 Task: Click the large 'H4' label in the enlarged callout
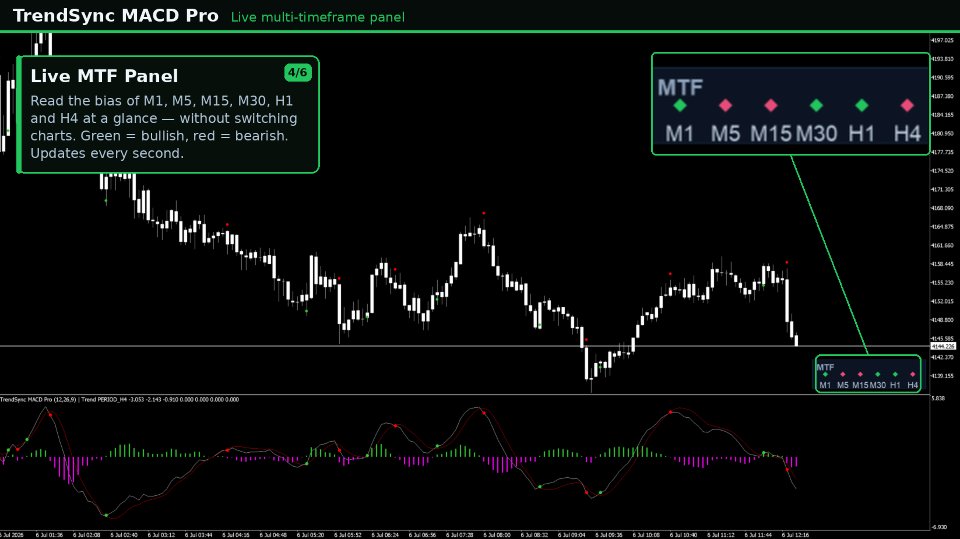click(907, 134)
